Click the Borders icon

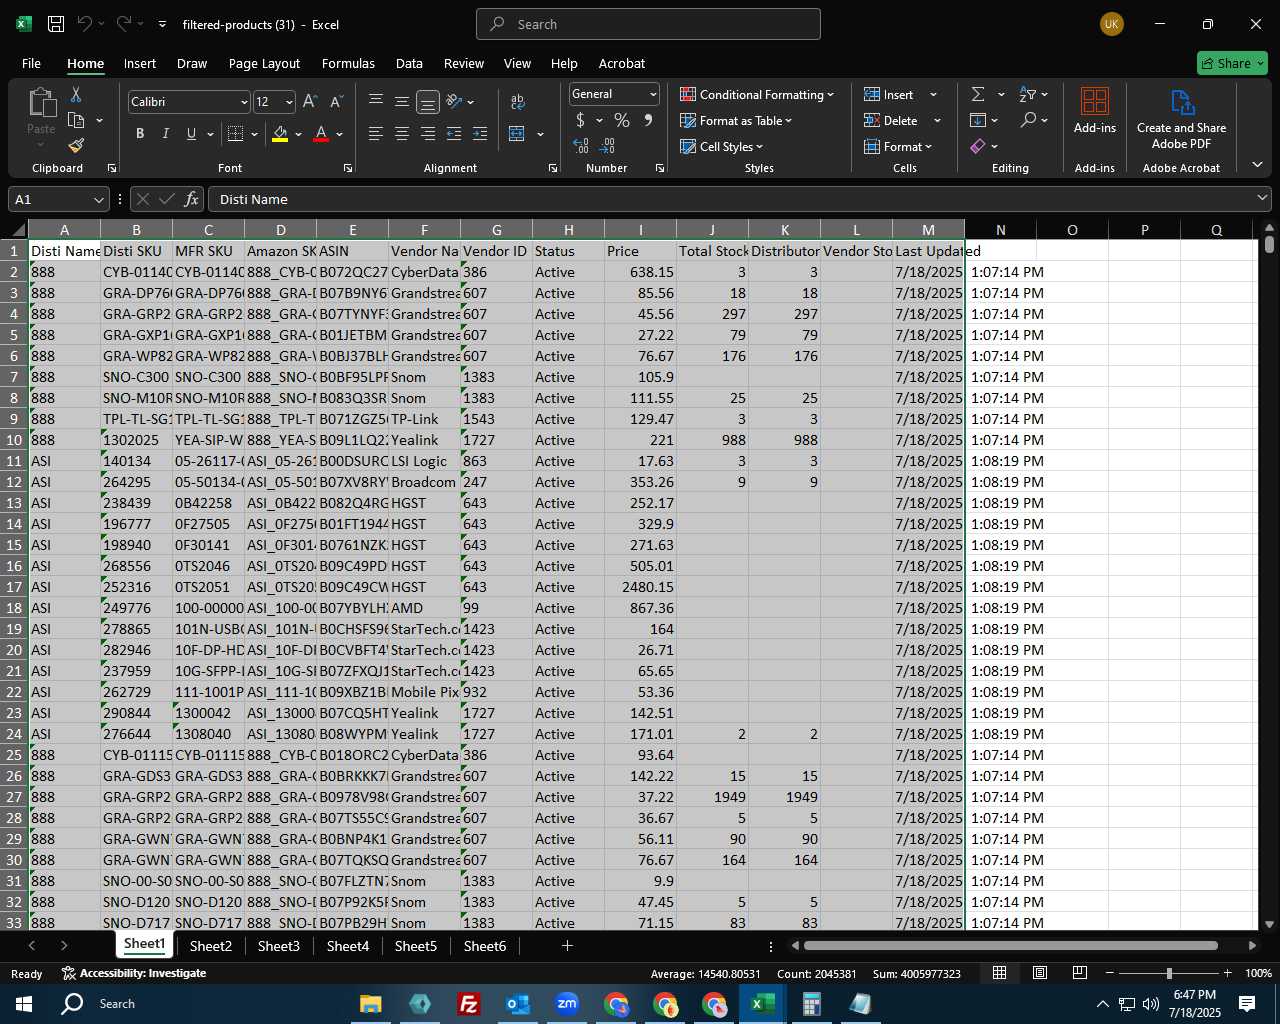(x=236, y=134)
